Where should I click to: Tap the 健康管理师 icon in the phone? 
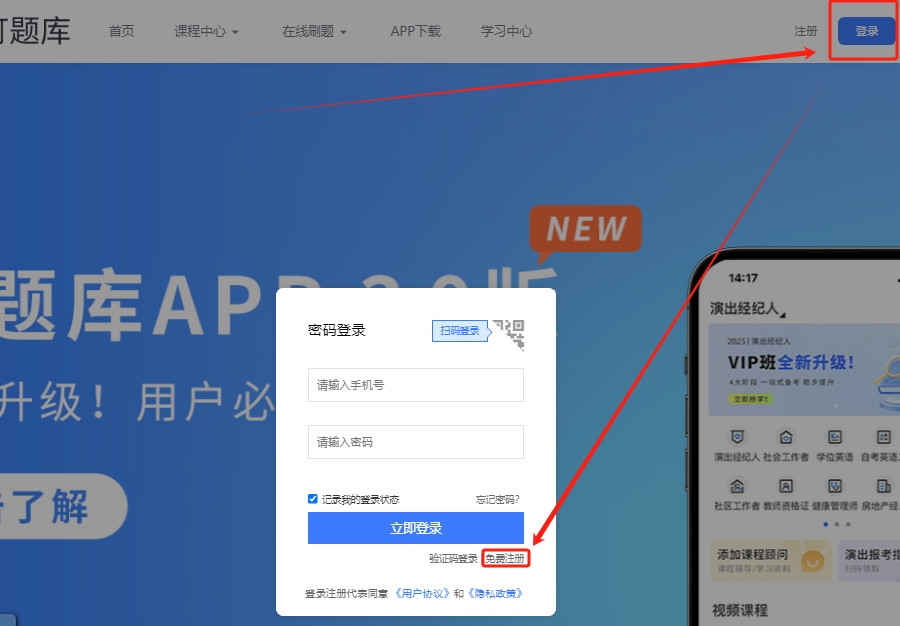tap(835, 486)
